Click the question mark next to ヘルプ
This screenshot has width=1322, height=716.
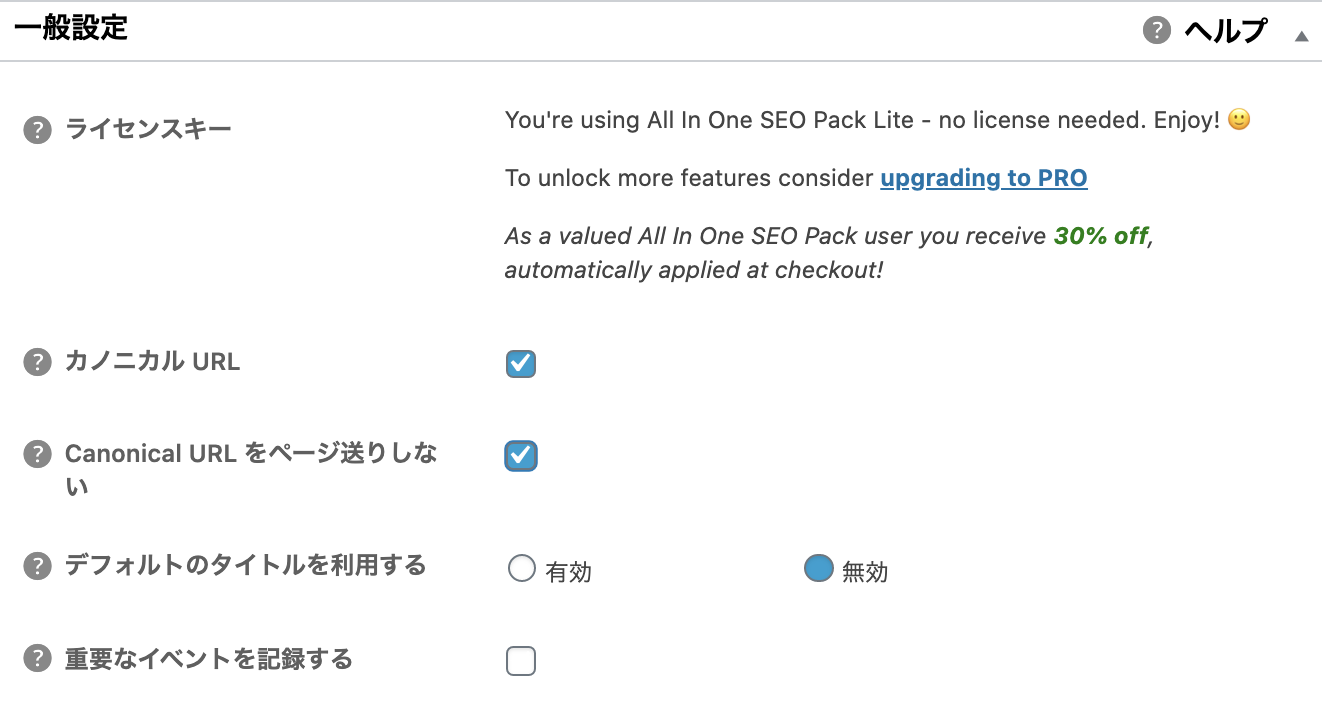(x=1157, y=30)
